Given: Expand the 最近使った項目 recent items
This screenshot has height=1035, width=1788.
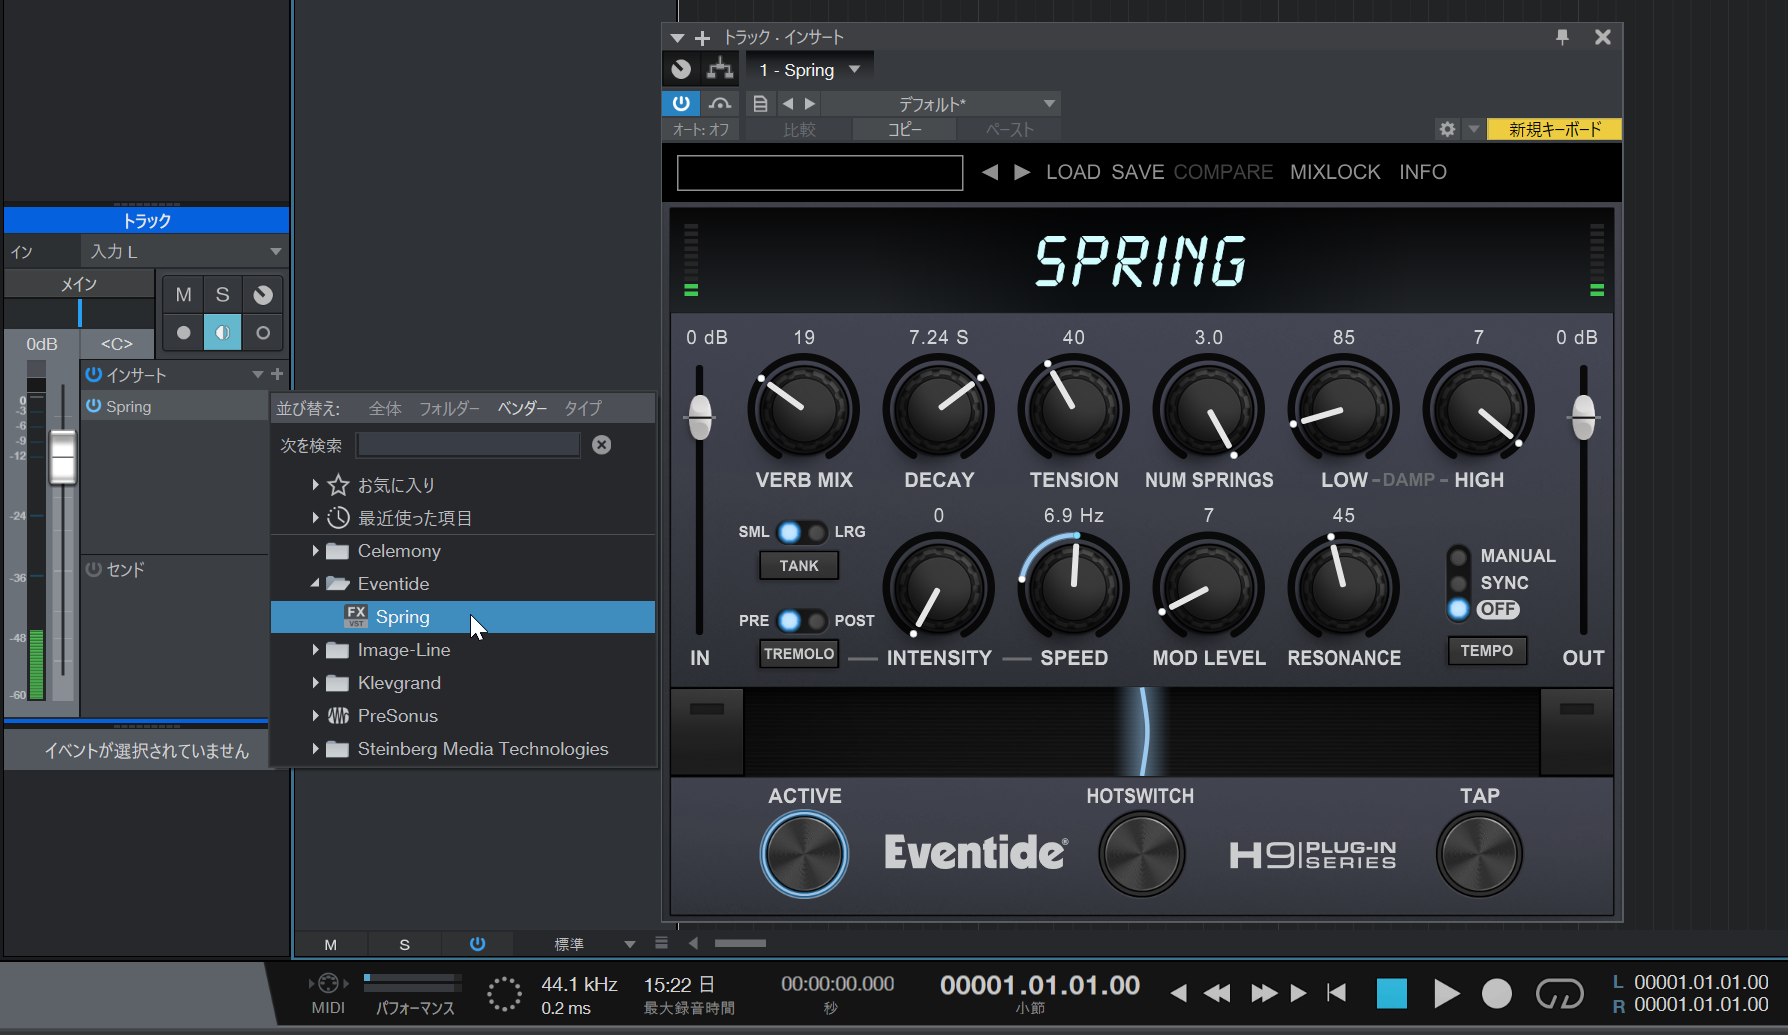Looking at the screenshot, I should (x=315, y=518).
